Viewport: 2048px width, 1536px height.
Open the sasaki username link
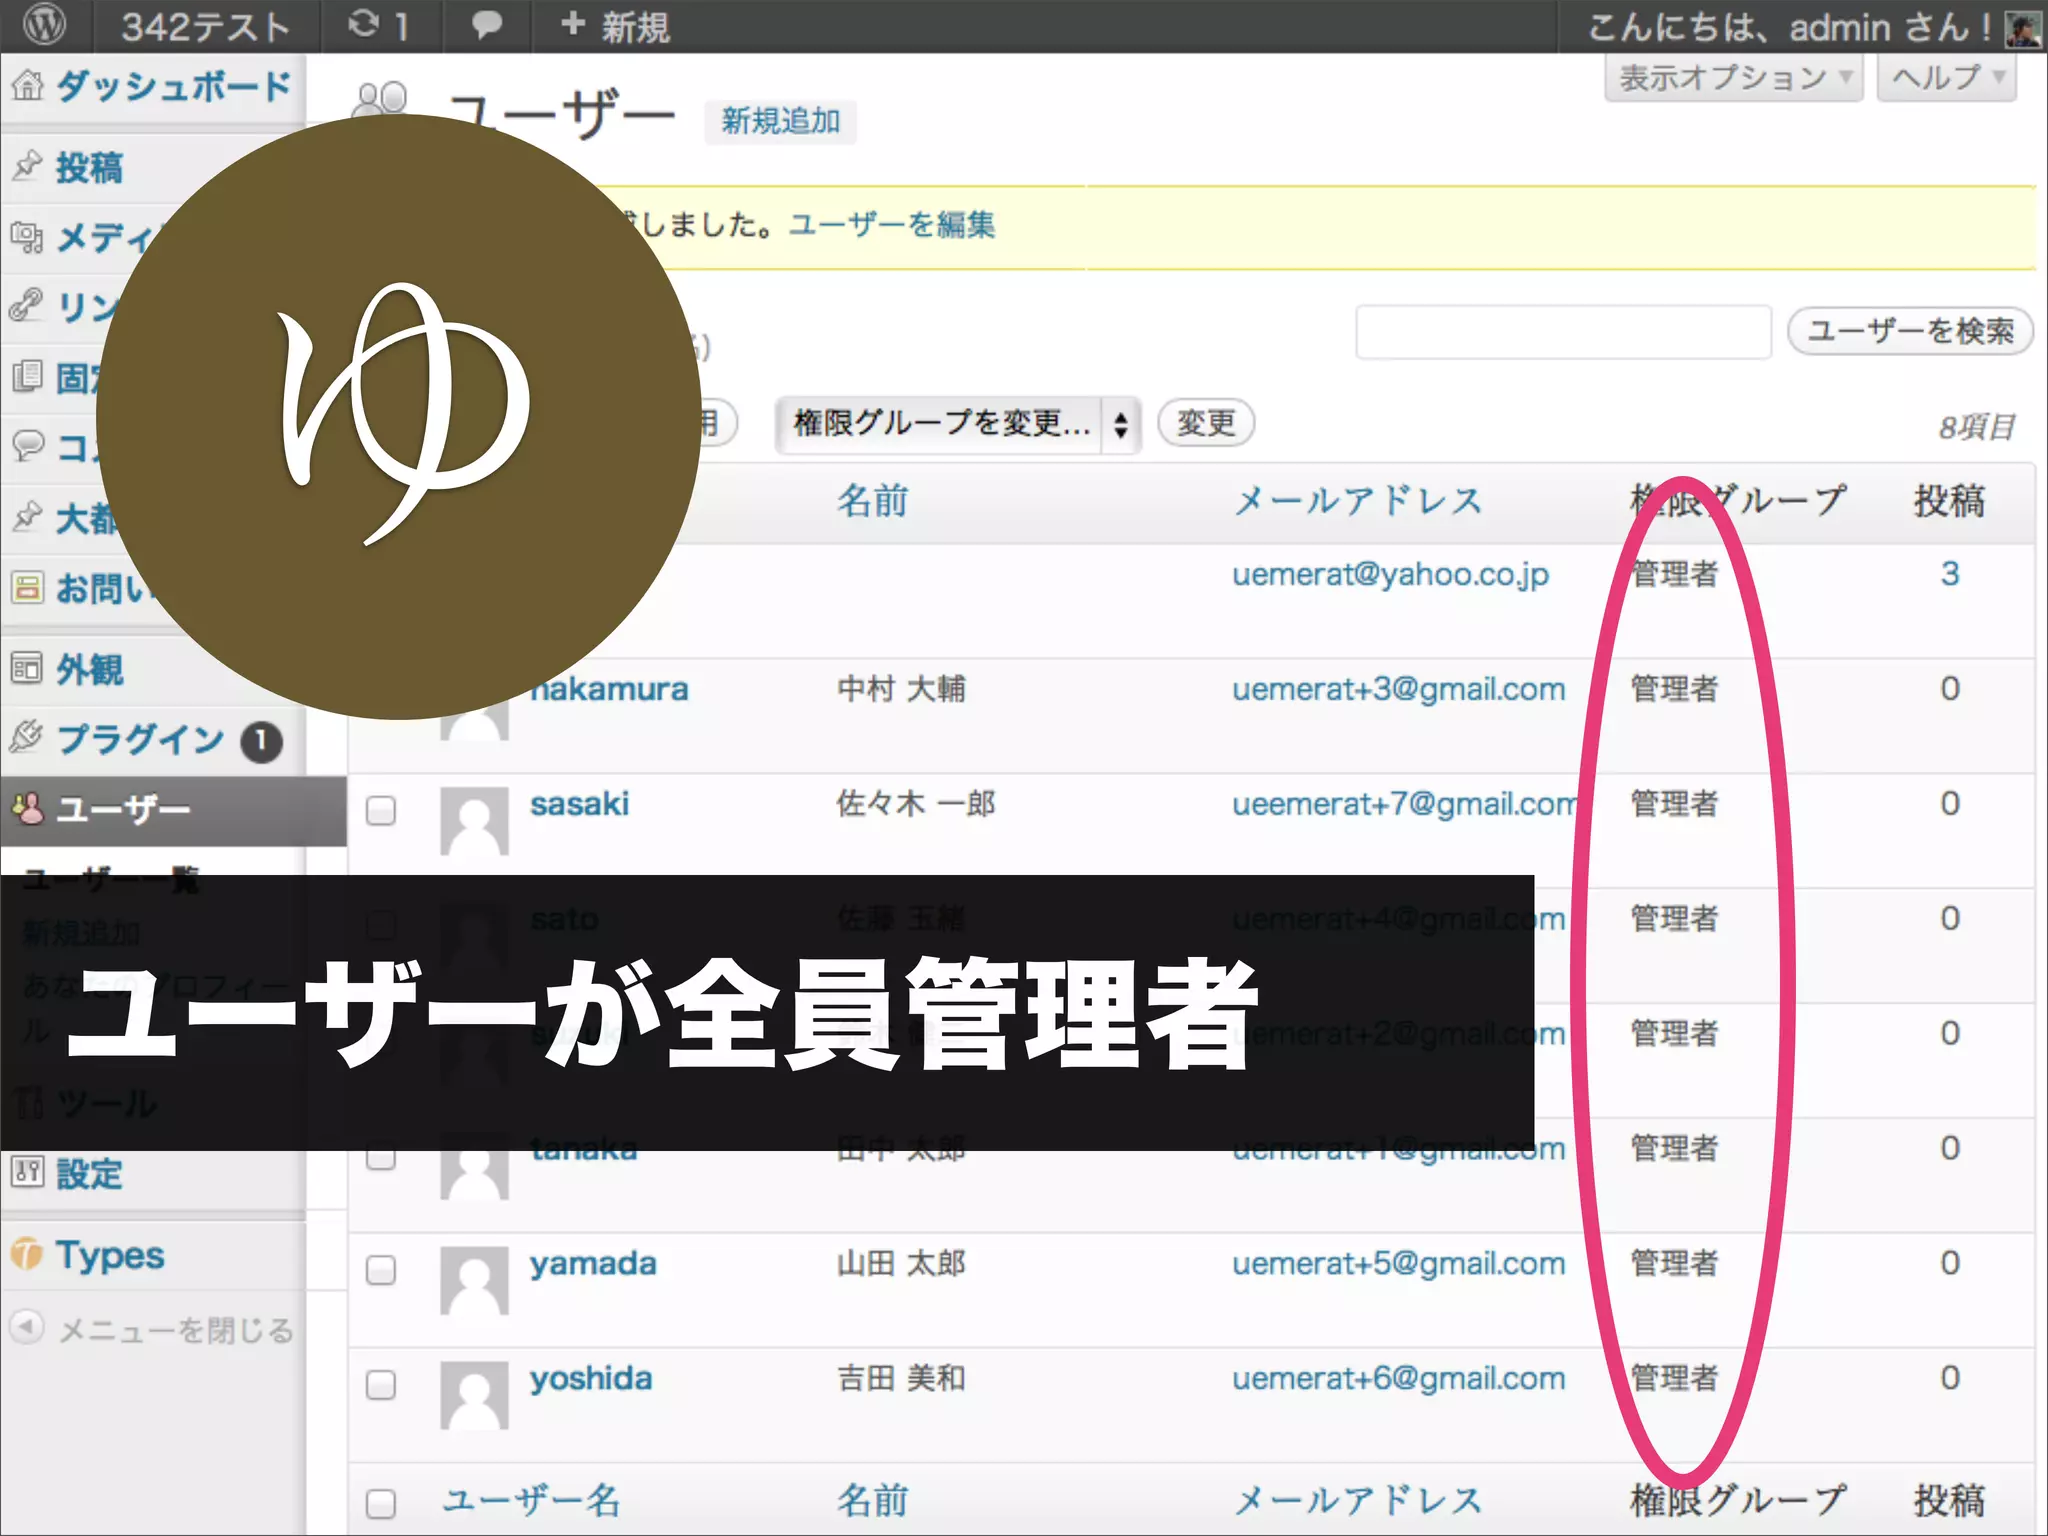pyautogui.click(x=580, y=804)
